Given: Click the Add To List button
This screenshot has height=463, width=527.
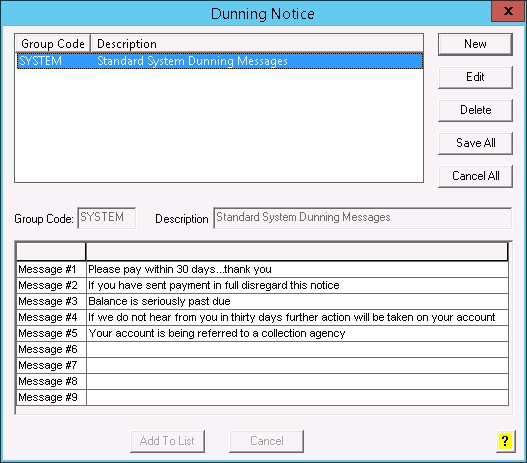Looking at the screenshot, I should click(167, 441).
